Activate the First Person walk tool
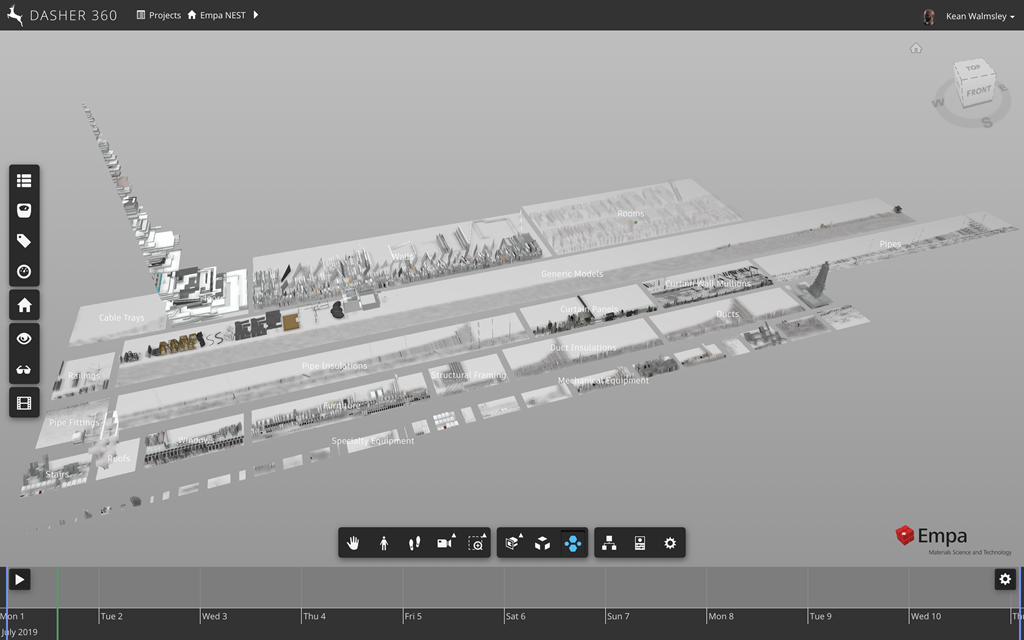Viewport: 1024px width, 640px height. (x=384, y=543)
